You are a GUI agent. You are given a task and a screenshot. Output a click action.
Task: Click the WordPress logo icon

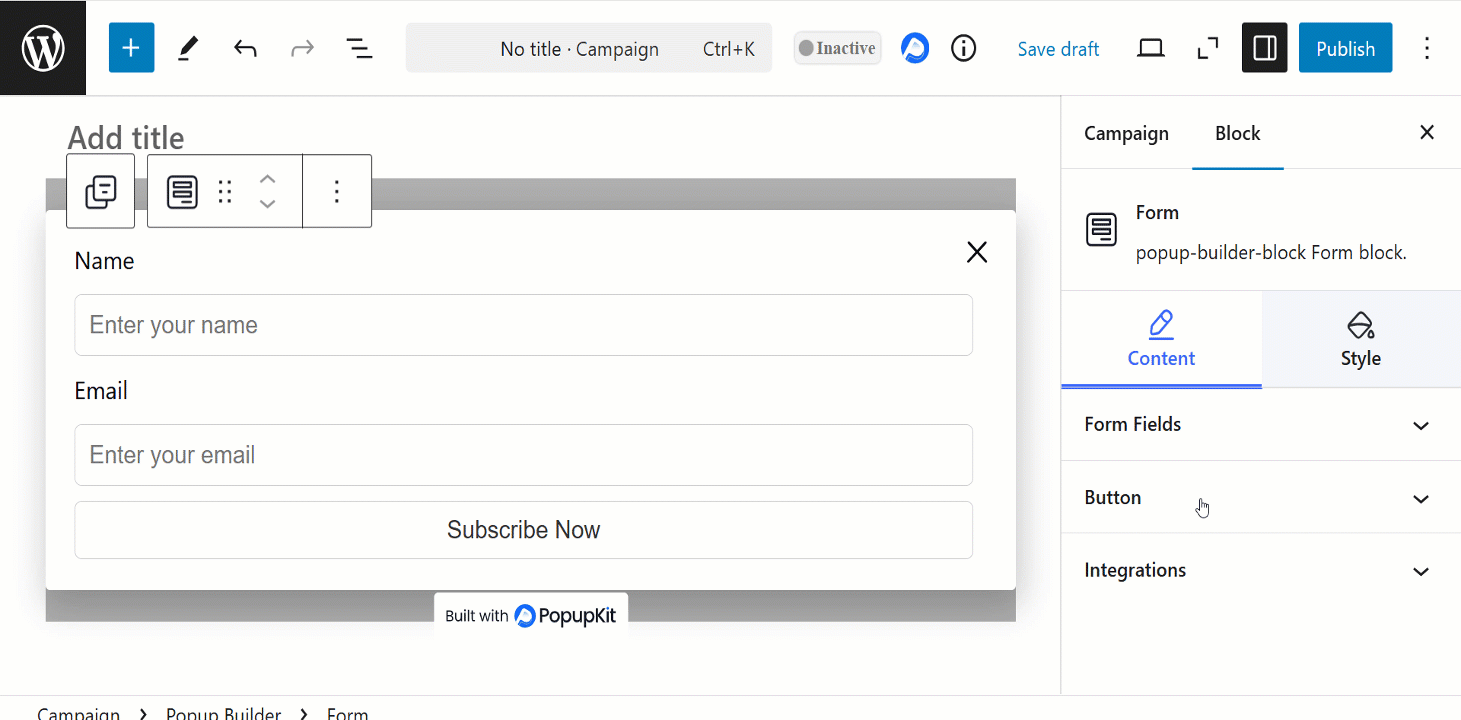(x=43, y=48)
